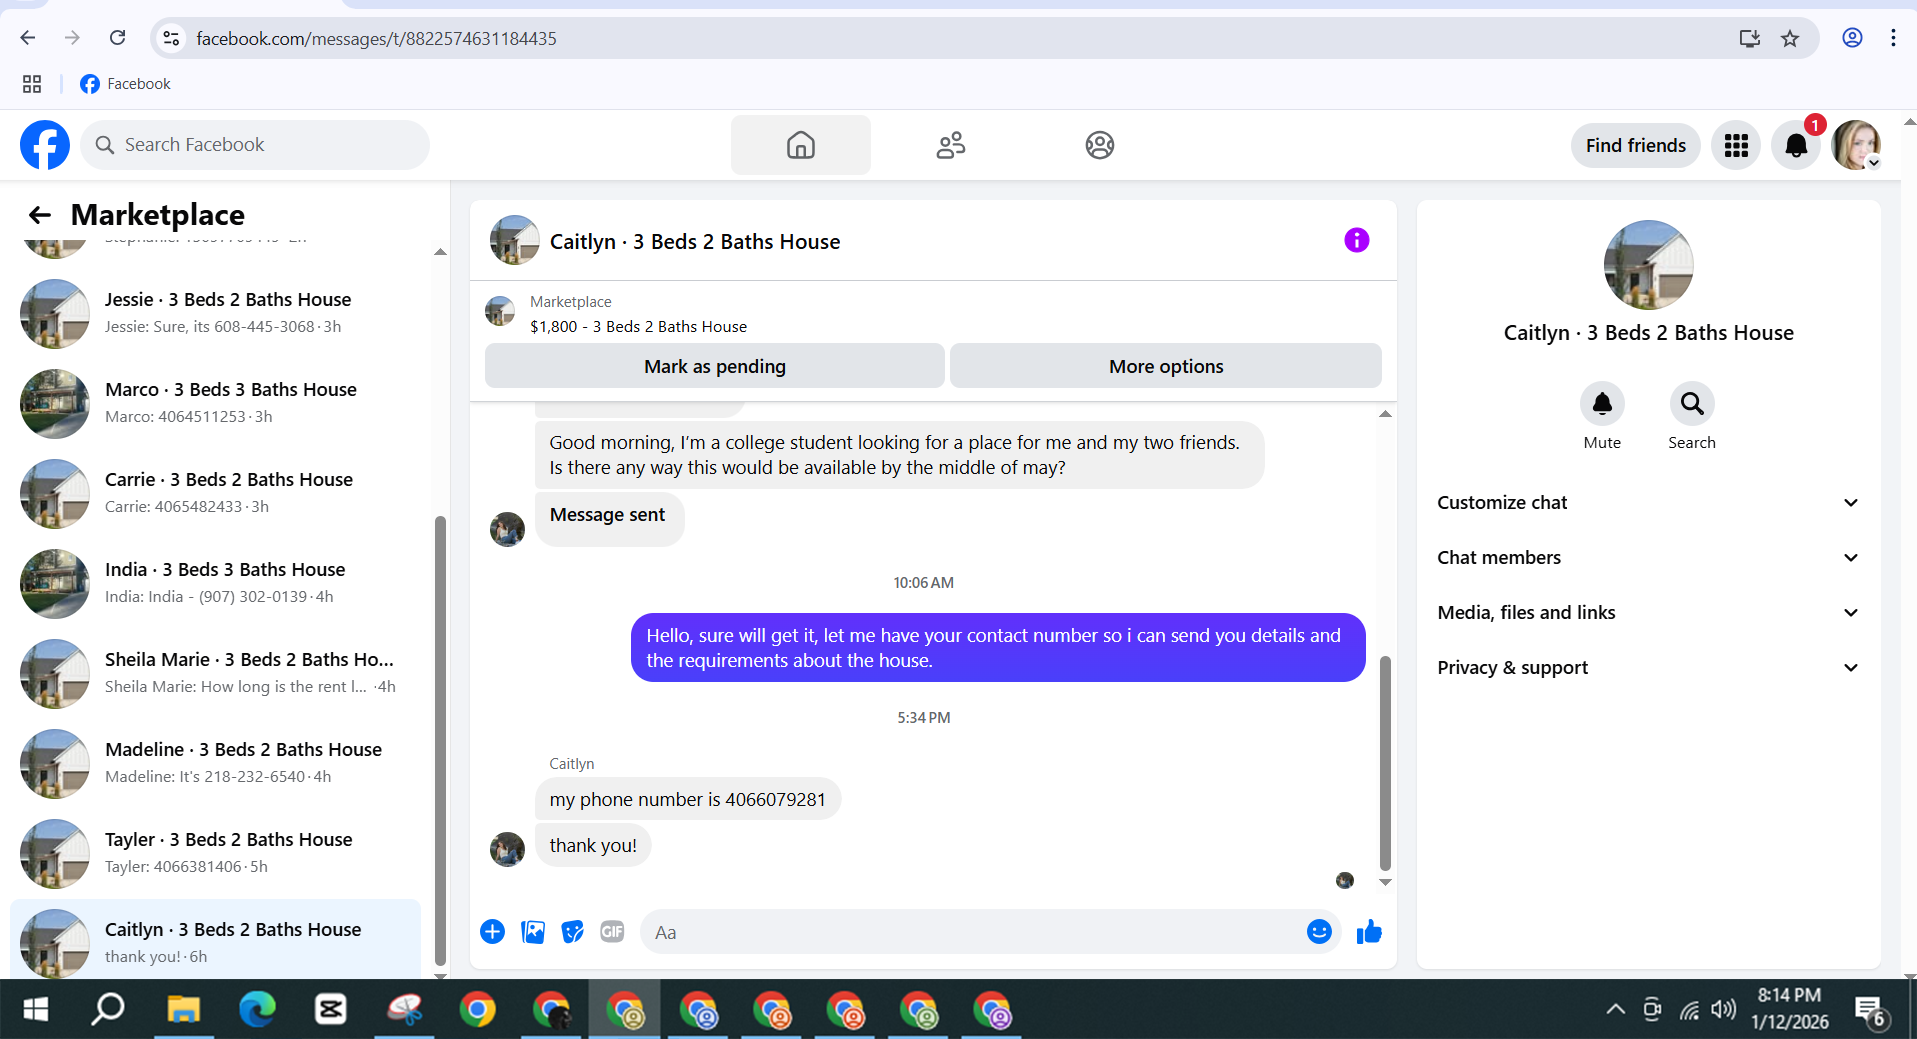Image resolution: width=1917 pixels, height=1039 pixels.
Task: Open Sheila Marie's conversation
Action: coord(215,673)
